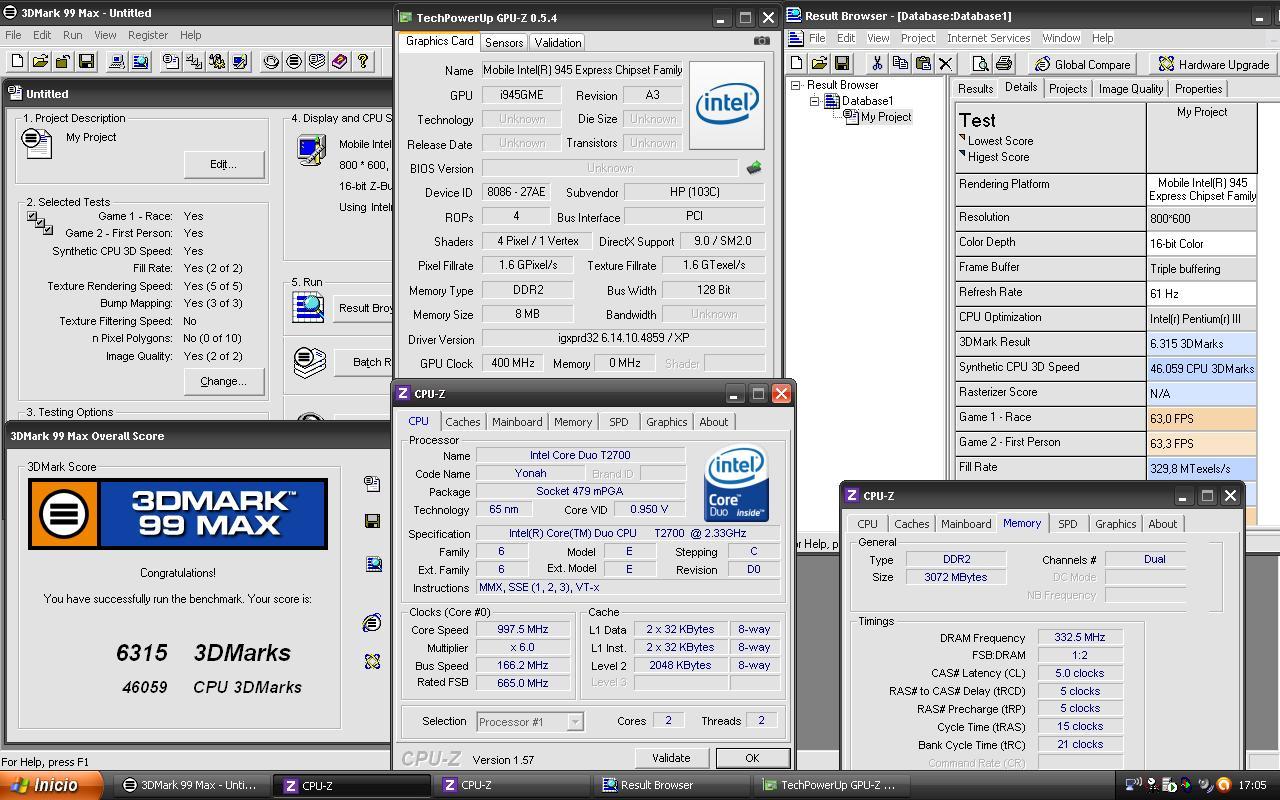
Task: Click the Lowest Score legend entry
Action: tap(1000, 141)
